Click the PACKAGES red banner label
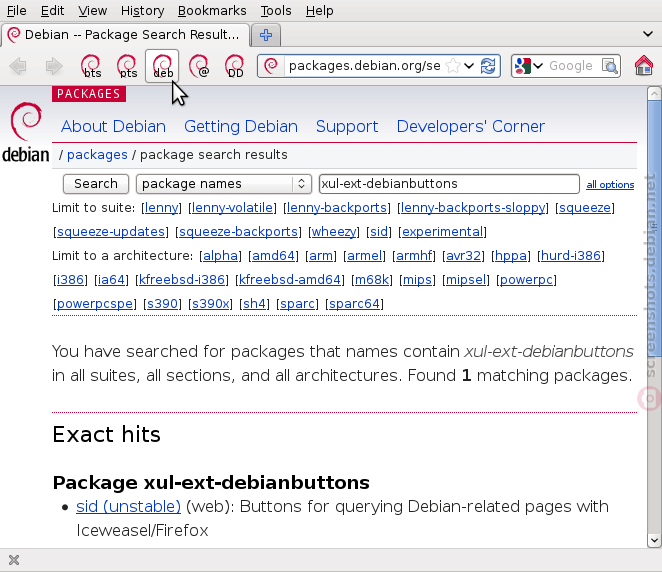662x572 pixels. (x=89, y=94)
